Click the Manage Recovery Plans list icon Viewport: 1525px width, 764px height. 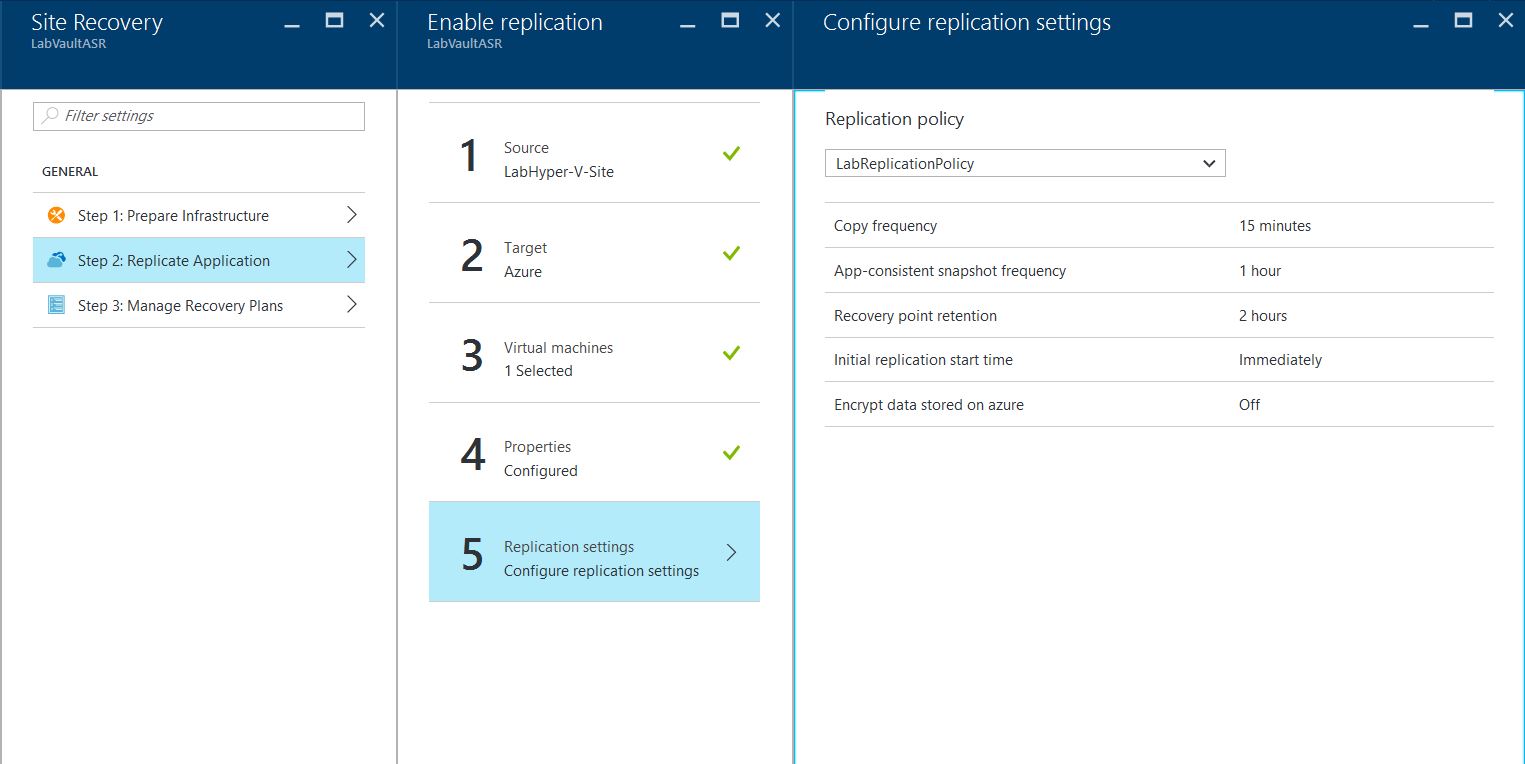tap(56, 306)
